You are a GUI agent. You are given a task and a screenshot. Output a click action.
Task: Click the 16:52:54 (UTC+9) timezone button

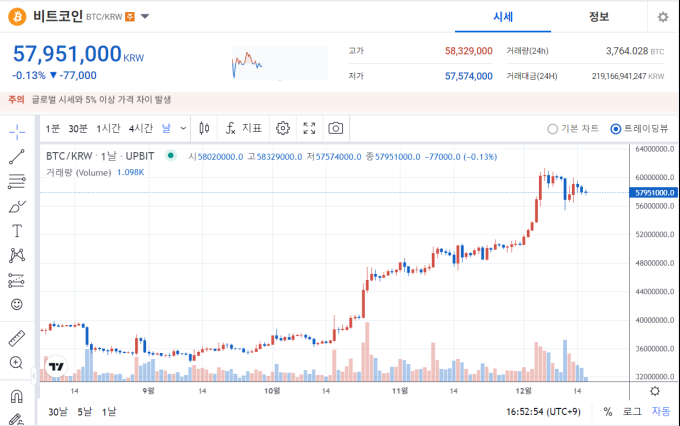point(543,412)
